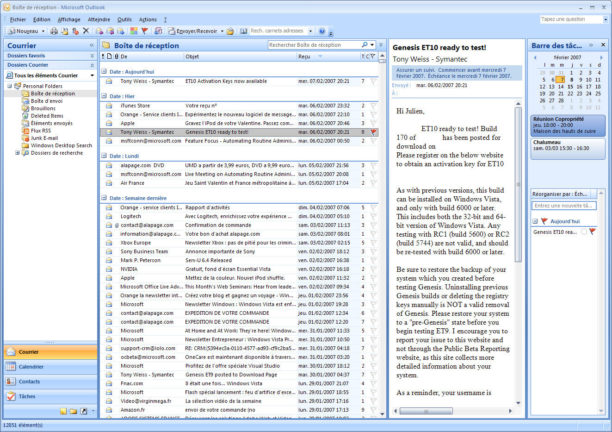Click the reading pane horizontal scrollbar thumb
612x432 pixels.
[x=426, y=411]
